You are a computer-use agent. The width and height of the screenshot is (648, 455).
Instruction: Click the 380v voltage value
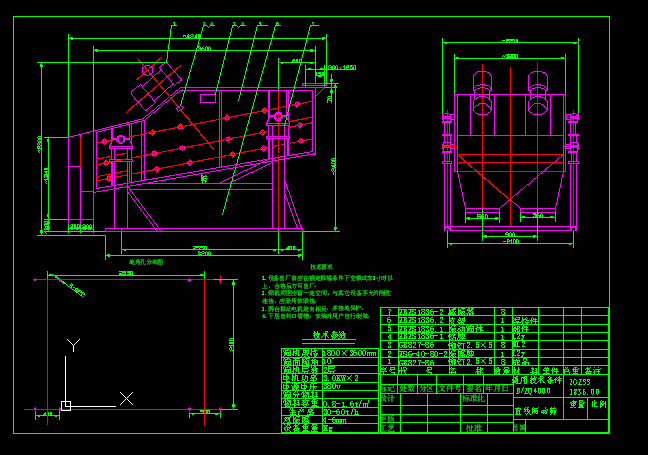tap(332, 386)
